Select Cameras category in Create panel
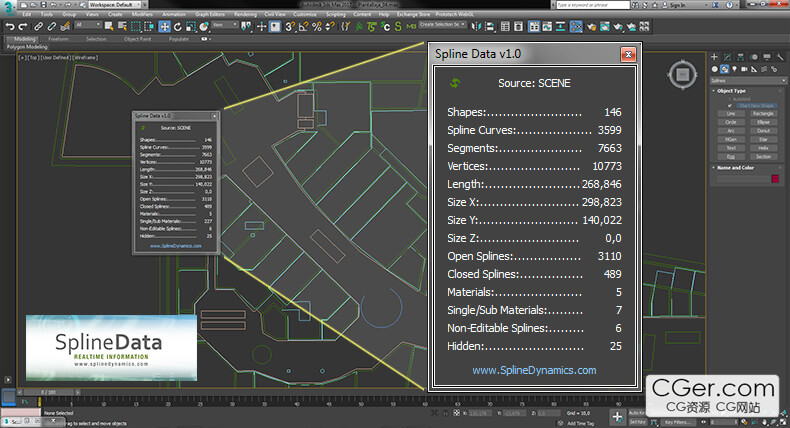The width and height of the screenshot is (790, 428). 744,69
